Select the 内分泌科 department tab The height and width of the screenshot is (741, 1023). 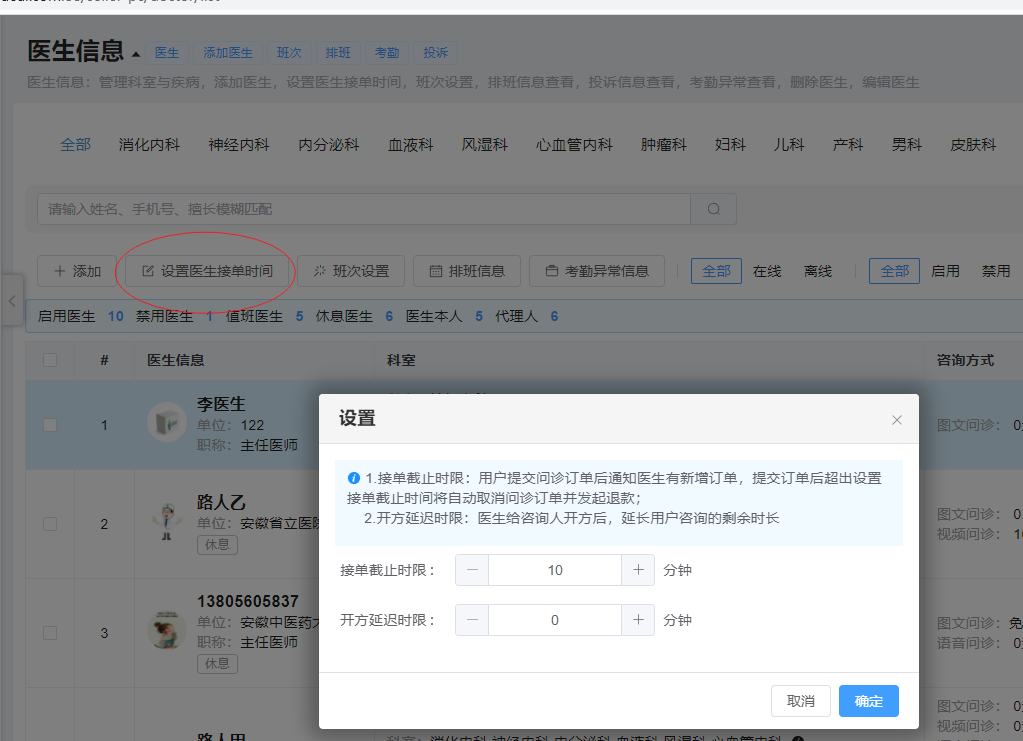coord(329,145)
